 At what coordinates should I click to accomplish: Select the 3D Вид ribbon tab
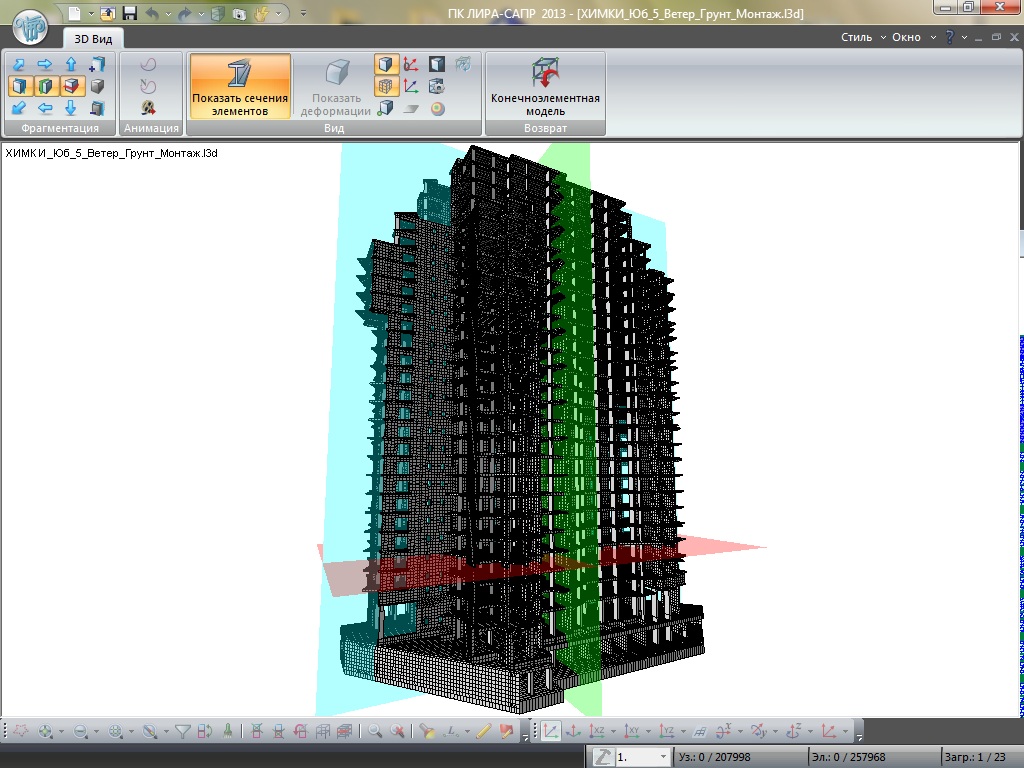pos(93,38)
